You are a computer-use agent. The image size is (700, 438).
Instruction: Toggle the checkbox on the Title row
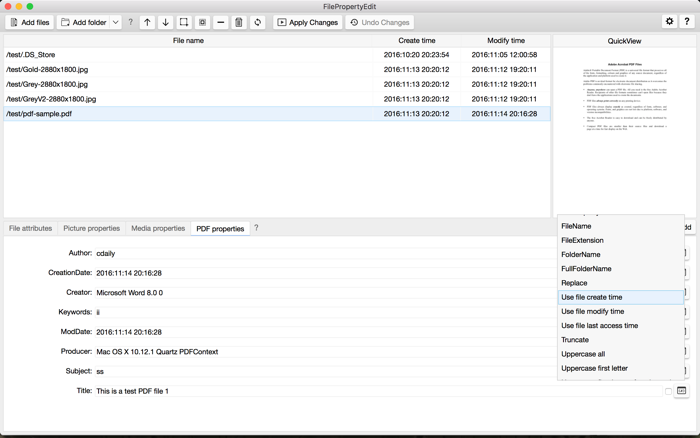tap(668, 391)
